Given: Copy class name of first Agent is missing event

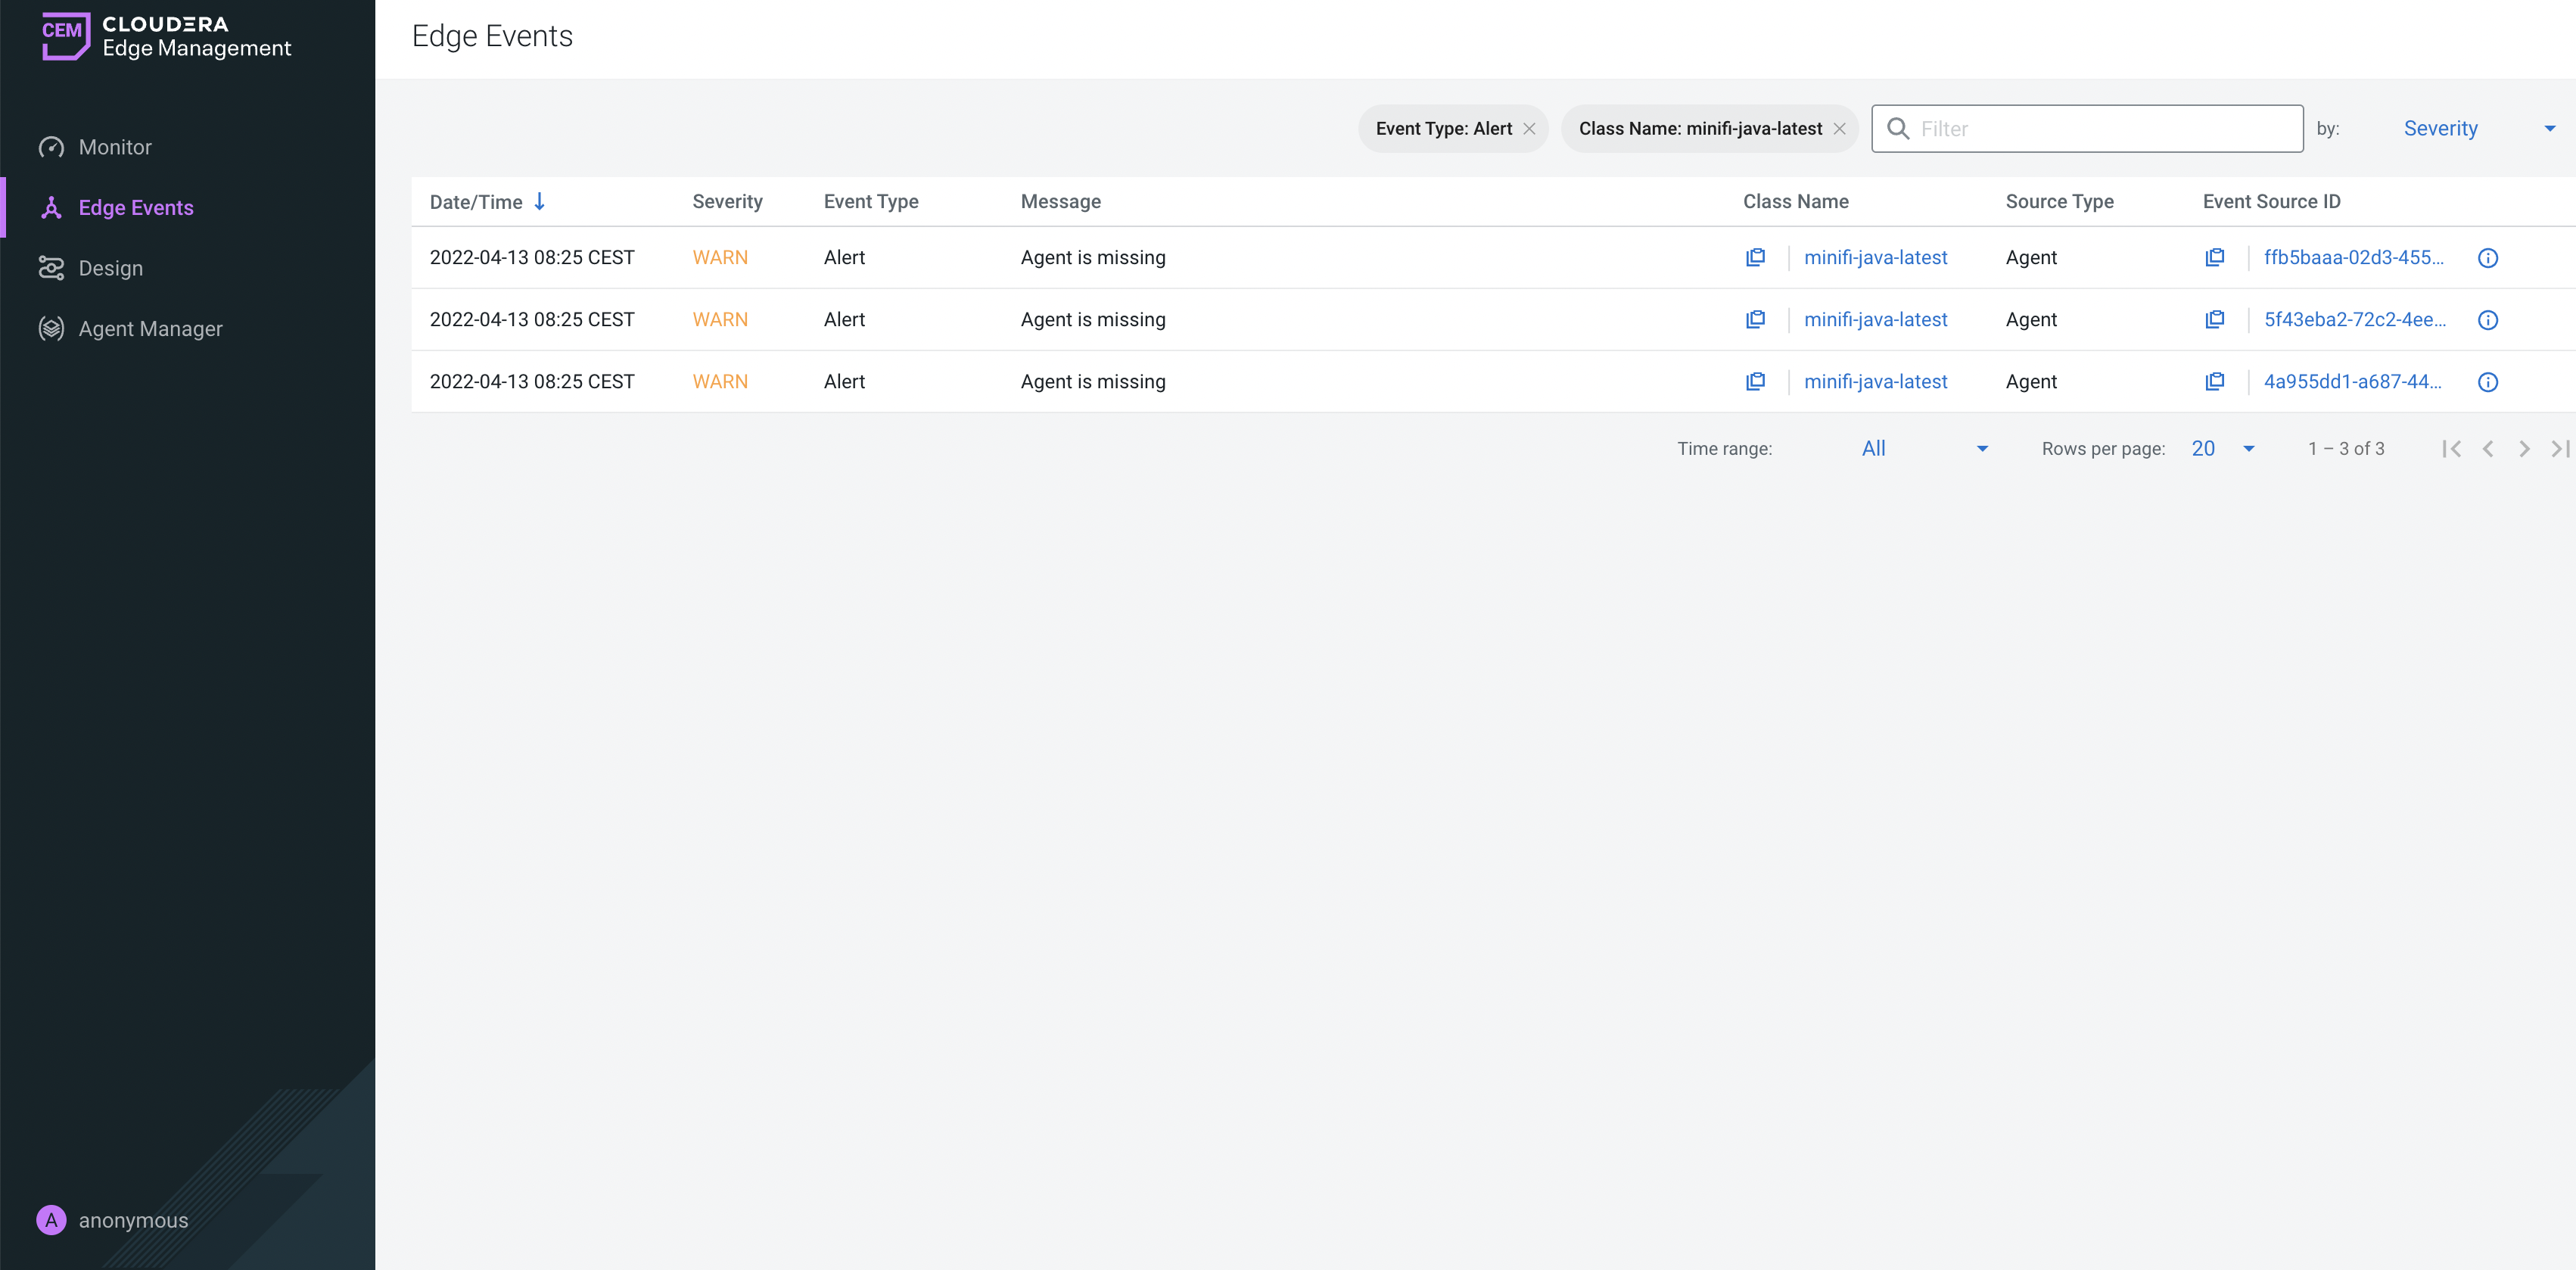Looking at the screenshot, I should [1756, 257].
